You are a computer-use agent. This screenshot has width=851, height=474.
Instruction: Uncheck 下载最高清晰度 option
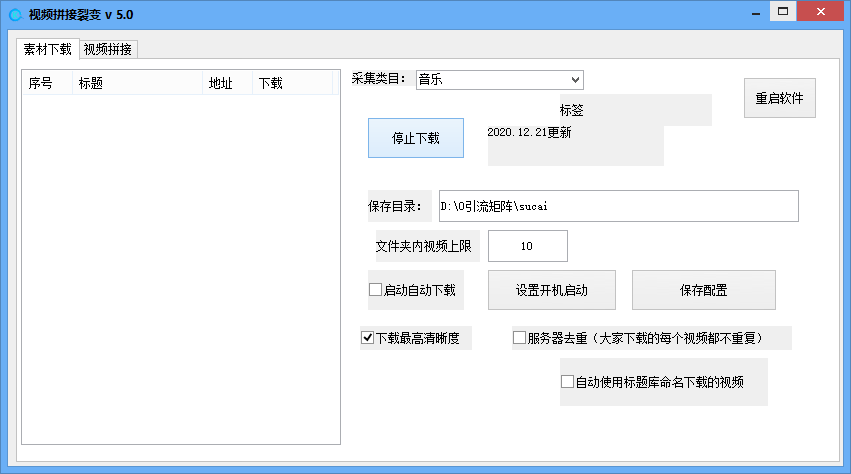click(x=368, y=338)
